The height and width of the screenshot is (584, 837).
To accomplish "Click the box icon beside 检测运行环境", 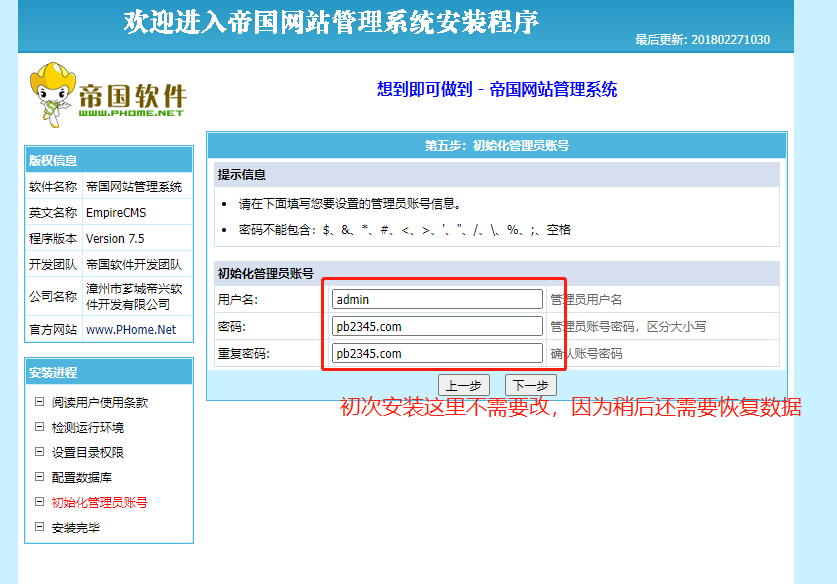I will (40, 427).
